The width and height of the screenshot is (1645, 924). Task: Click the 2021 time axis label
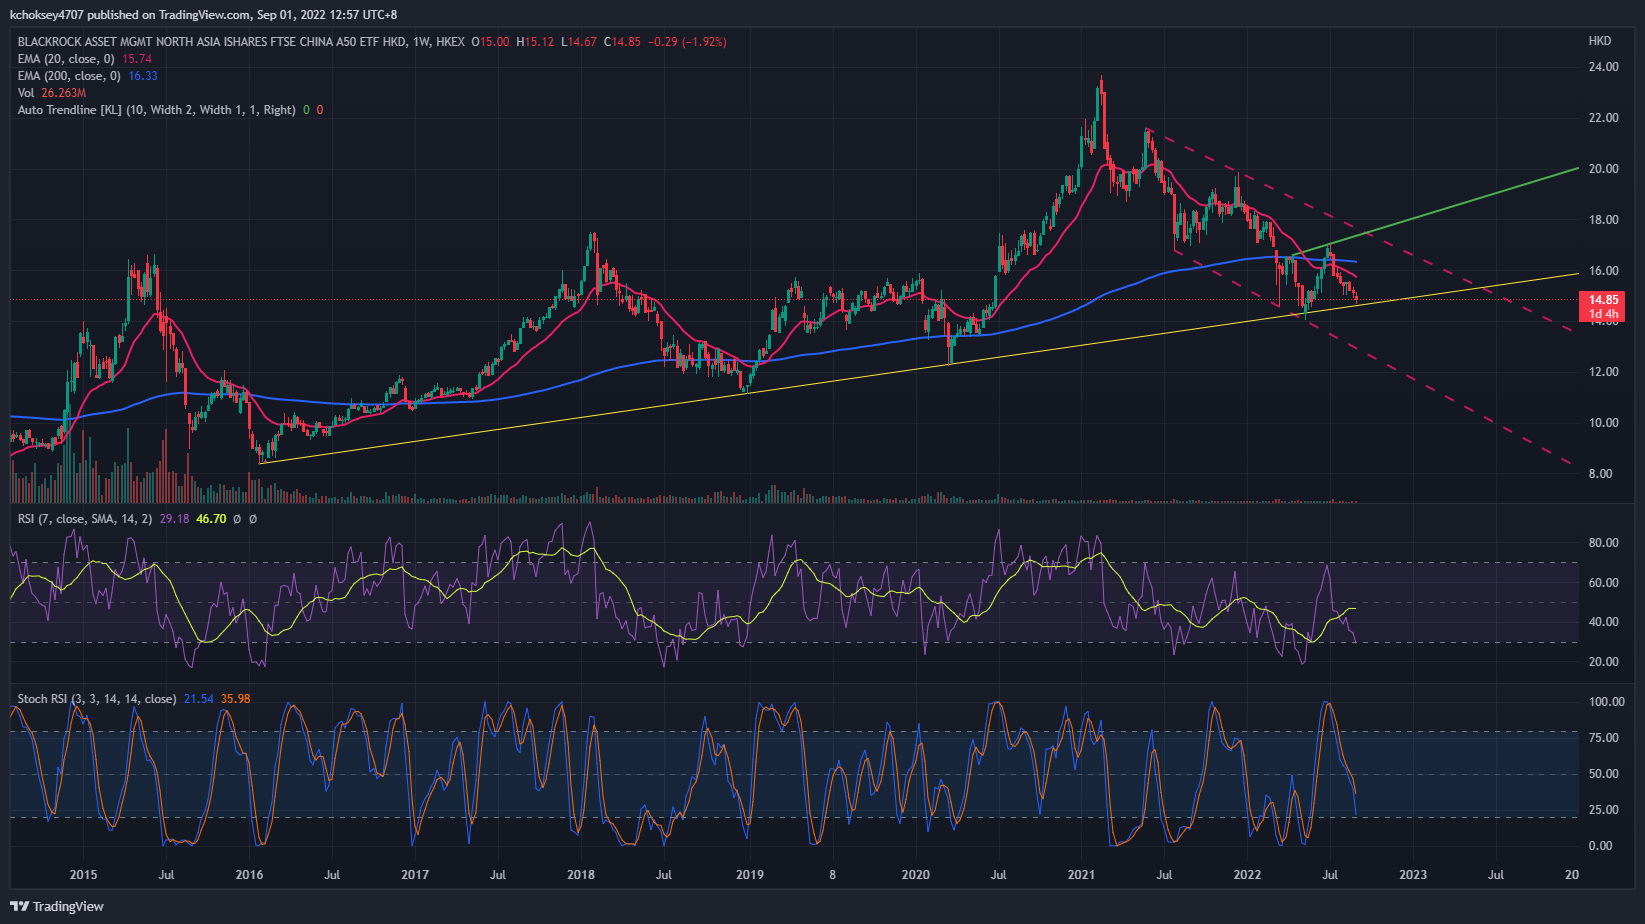click(x=1081, y=875)
